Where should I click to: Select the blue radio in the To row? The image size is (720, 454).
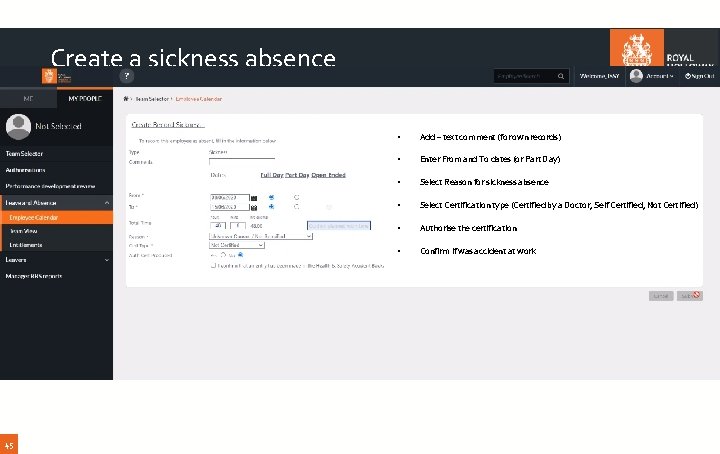(x=271, y=207)
